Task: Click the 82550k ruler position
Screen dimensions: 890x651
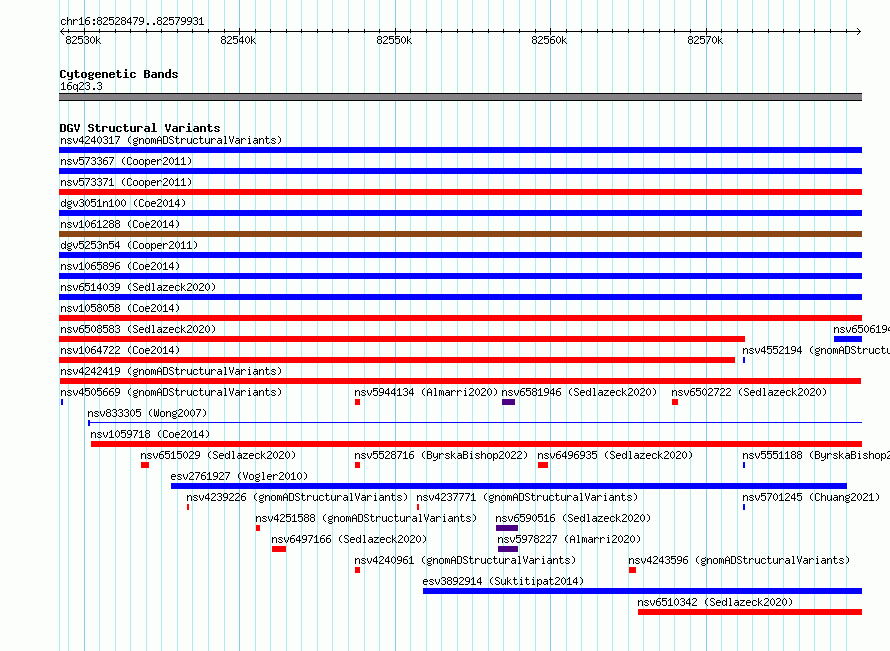Action: (x=394, y=40)
